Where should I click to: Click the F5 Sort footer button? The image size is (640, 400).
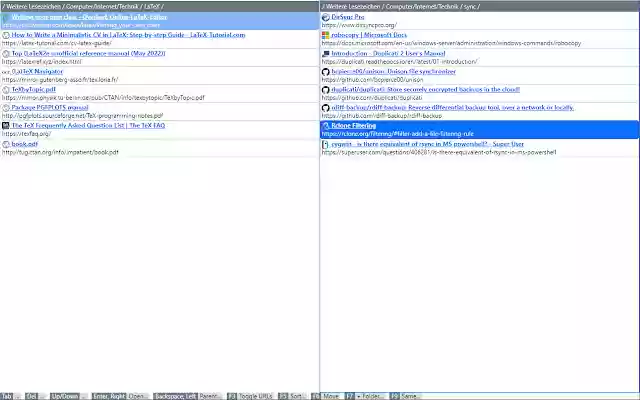click(x=292, y=396)
